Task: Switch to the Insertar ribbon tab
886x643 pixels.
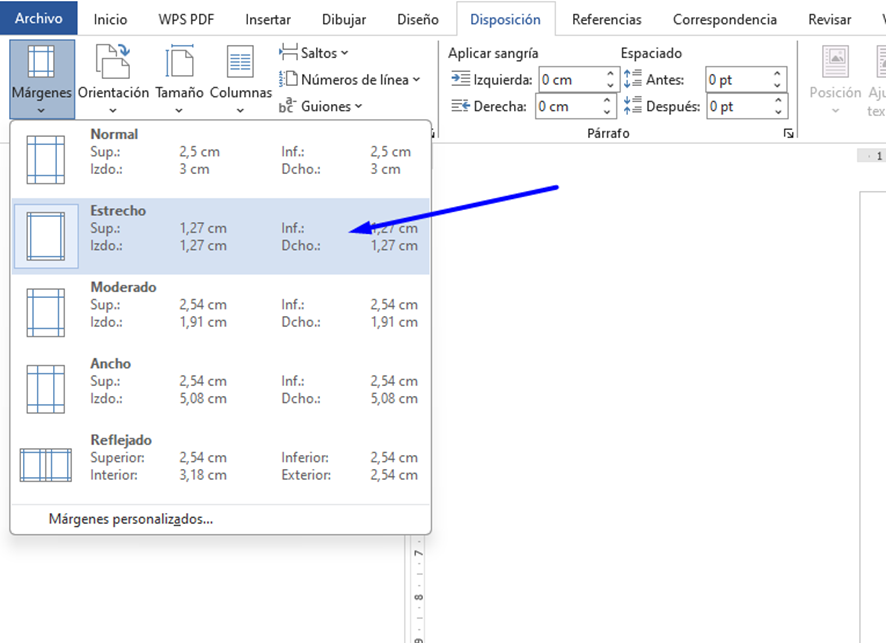Action: (268, 19)
